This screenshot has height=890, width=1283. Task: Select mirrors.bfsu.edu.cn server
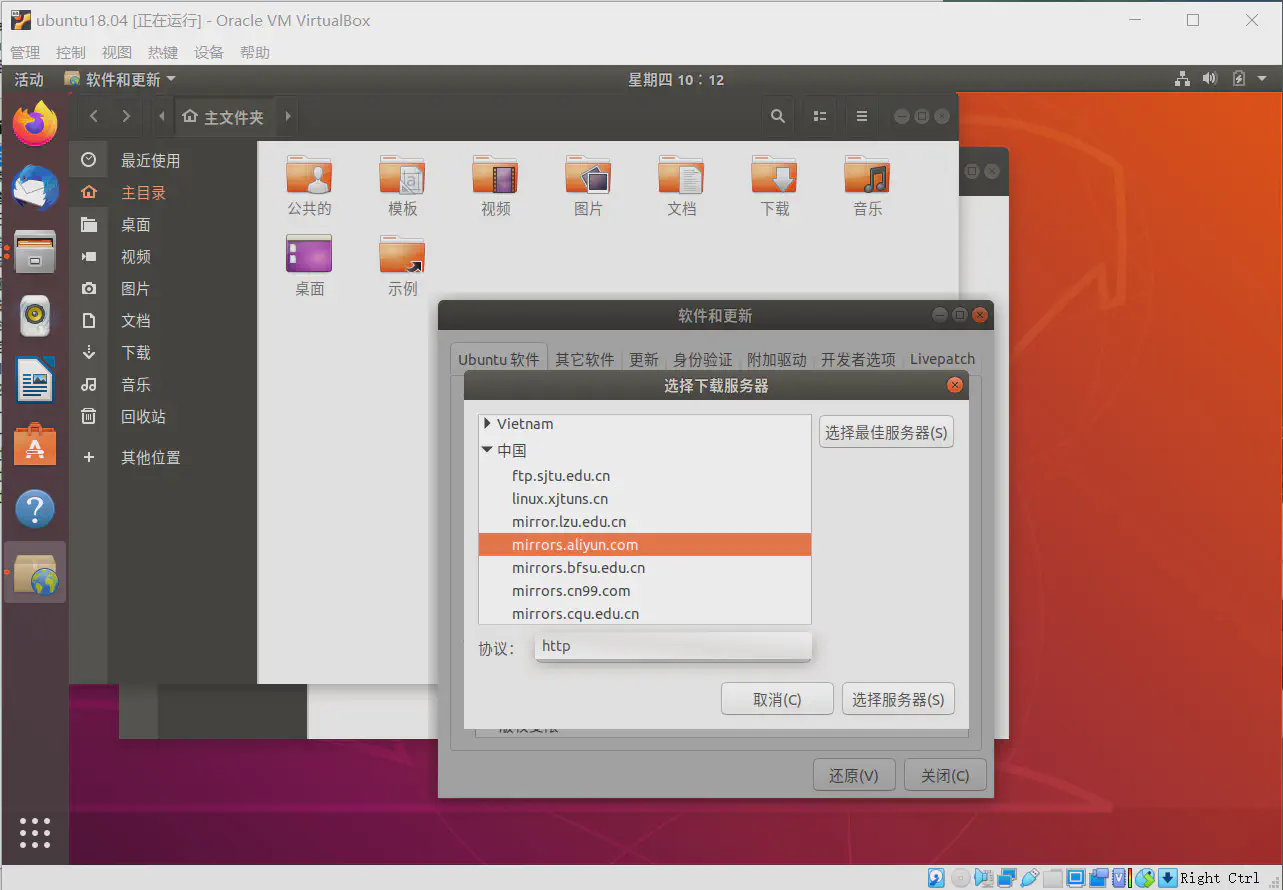pyautogui.click(x=578, y=568)
